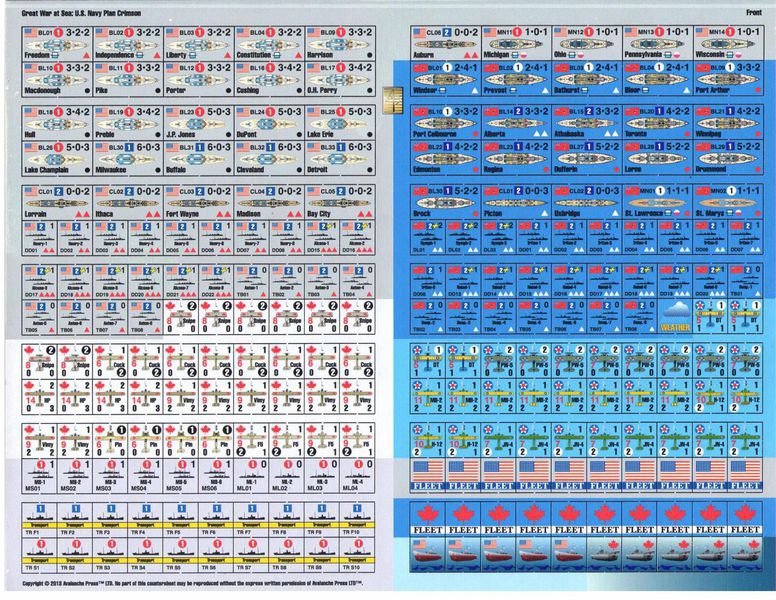Select the MS01 minesweeper counter
The width and height of the screenshot is (776, 600).
pos(40,475)
